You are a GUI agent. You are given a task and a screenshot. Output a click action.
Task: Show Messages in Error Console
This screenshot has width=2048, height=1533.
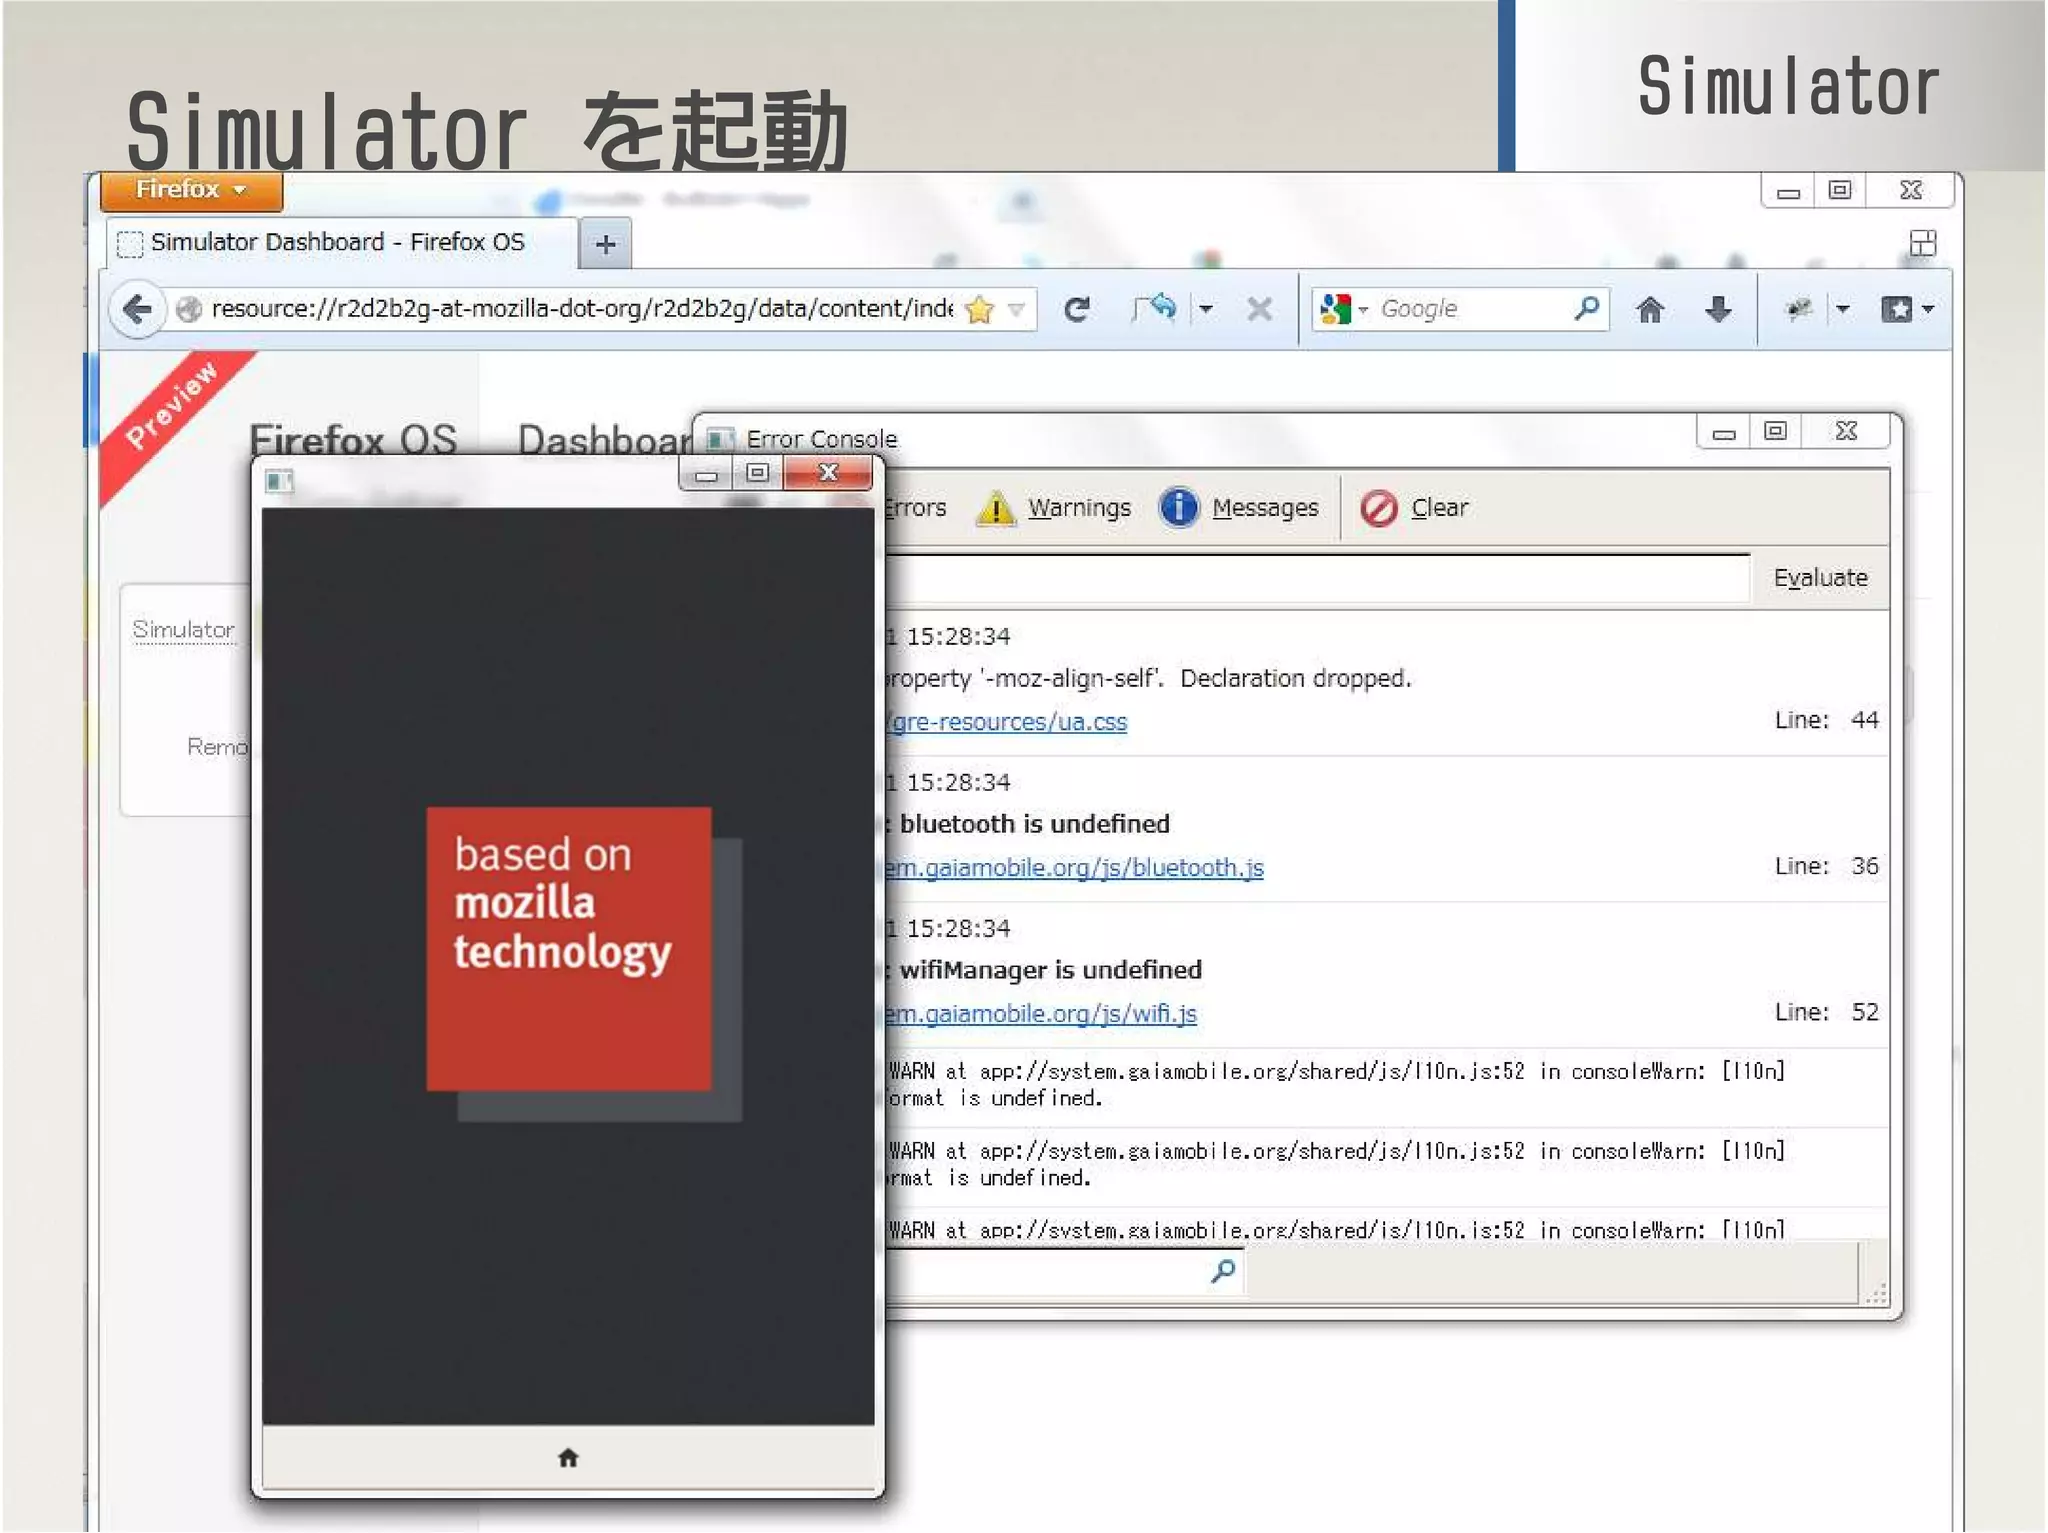[1240, 508]
